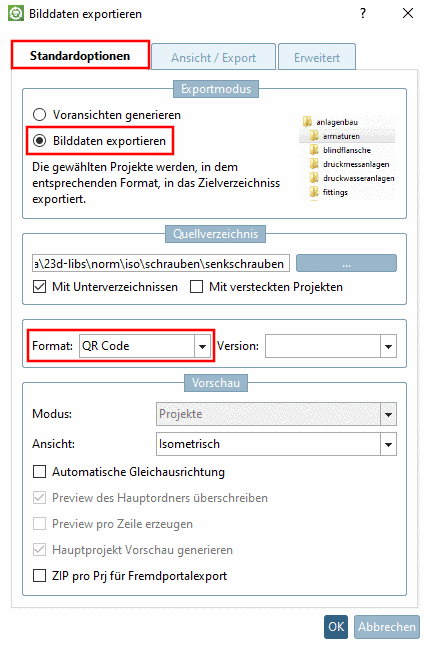This screenshot has width=430, height=648.
Task: Click the Quellverzeichnis path input field
Action: pyautogui.click(x=160, y=263)
